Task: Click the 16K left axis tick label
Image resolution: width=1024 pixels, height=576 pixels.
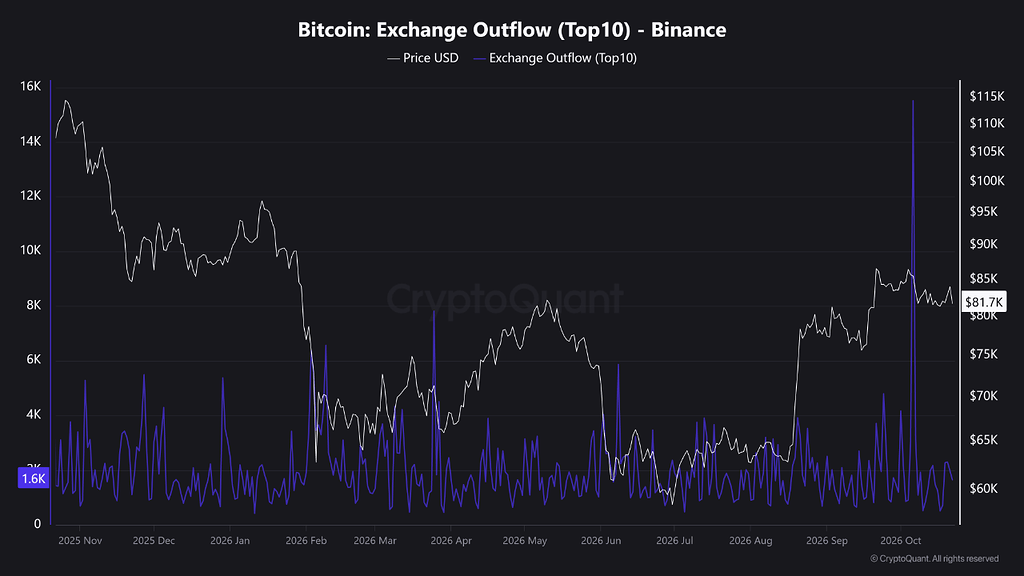Action: (x=31, y=86)
